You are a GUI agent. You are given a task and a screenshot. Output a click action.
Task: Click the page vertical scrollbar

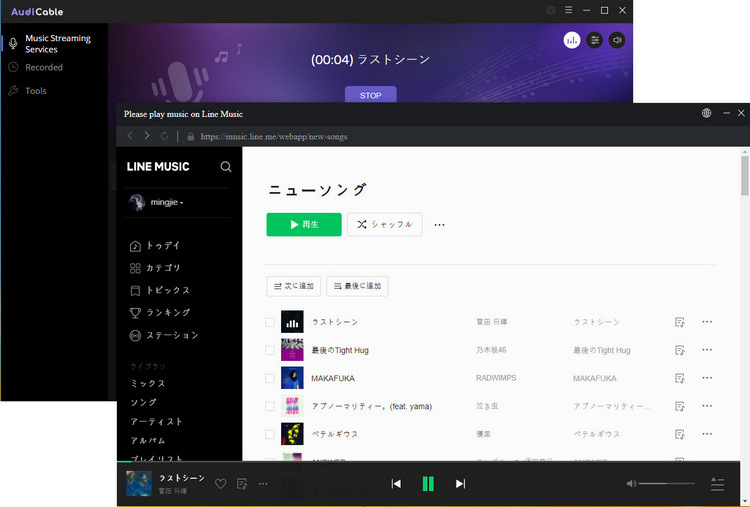click(x=745, y=176)
